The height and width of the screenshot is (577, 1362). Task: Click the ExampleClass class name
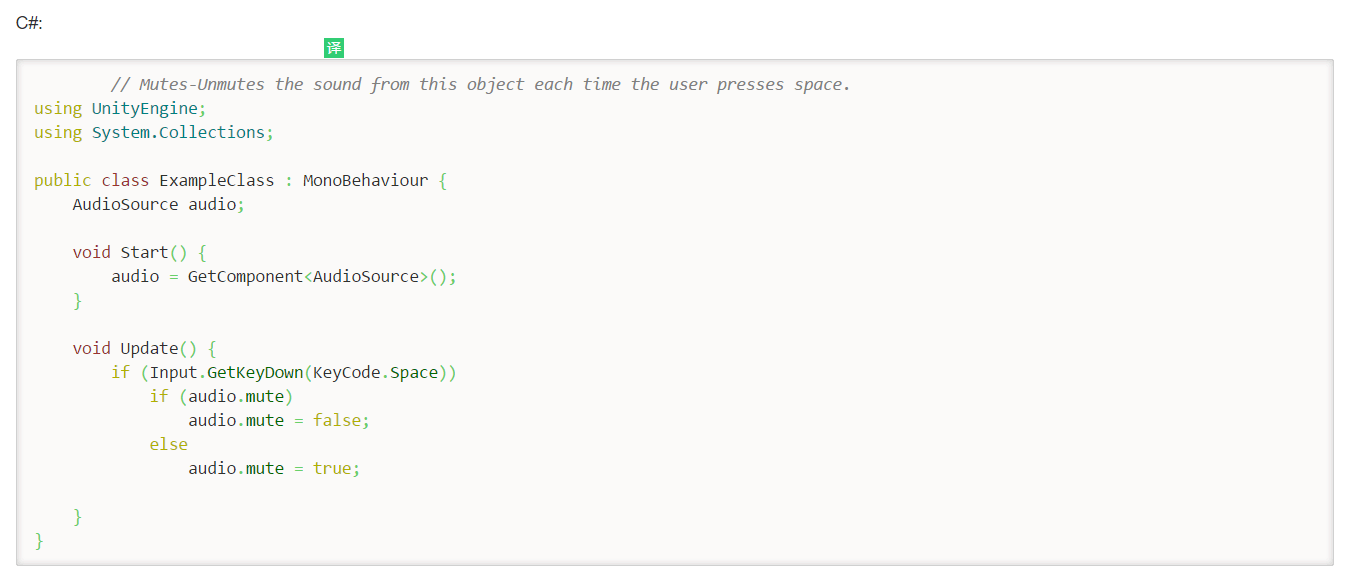[217, 180]
